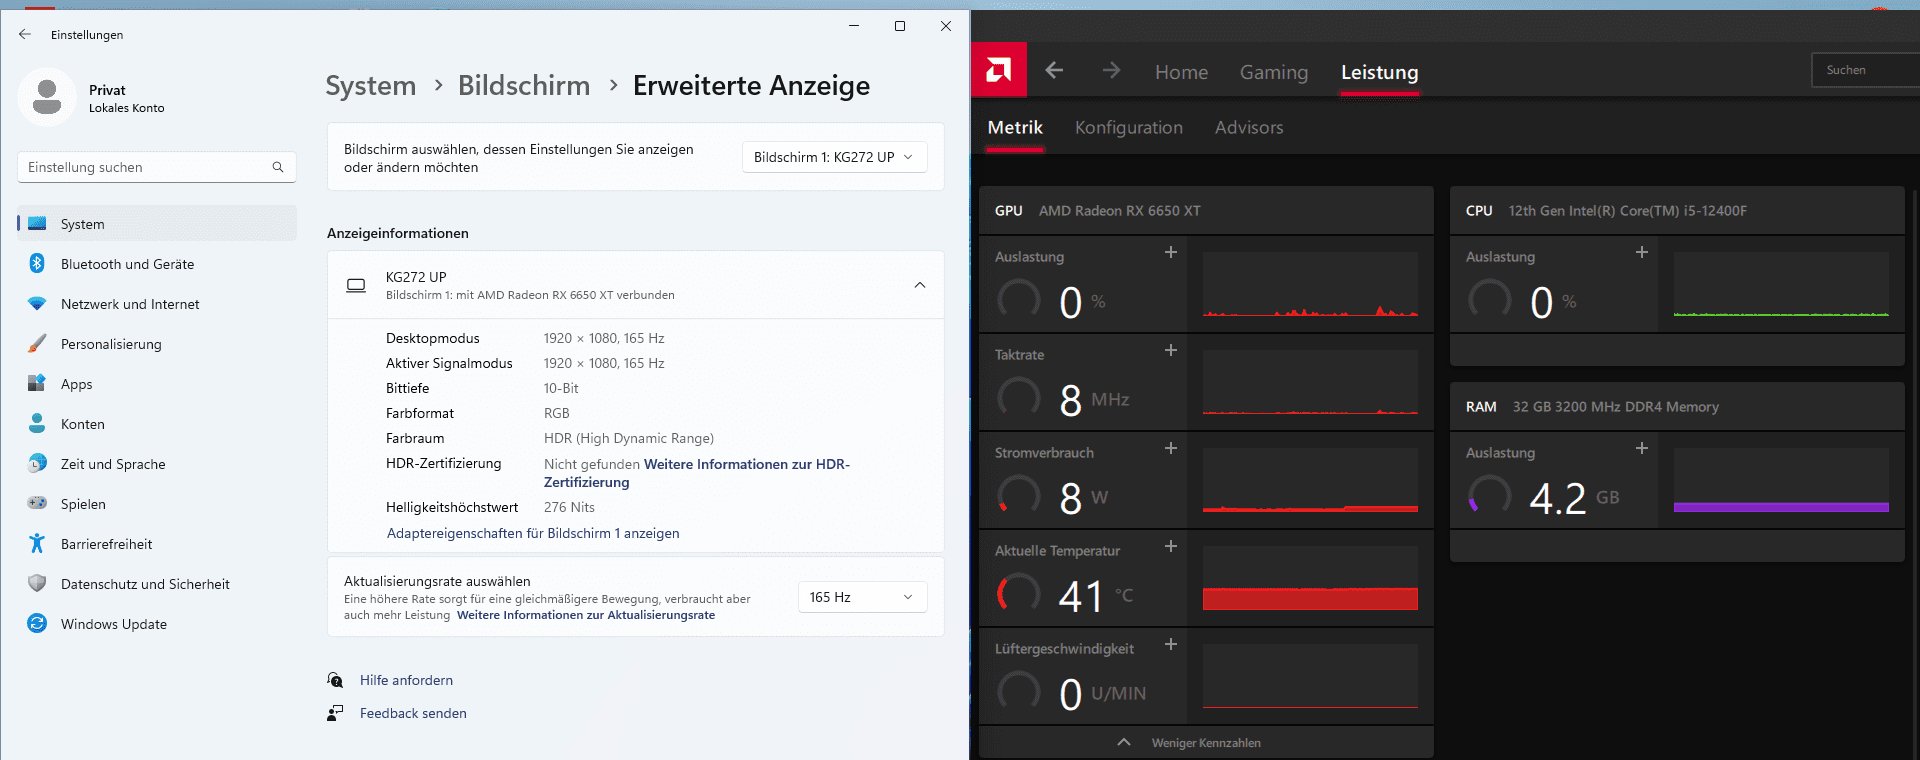This screenshot has height=760, width=1920.
Task: Open the Advisors sub-tab
Action: pyautogui.click(x=1249, y=127)
